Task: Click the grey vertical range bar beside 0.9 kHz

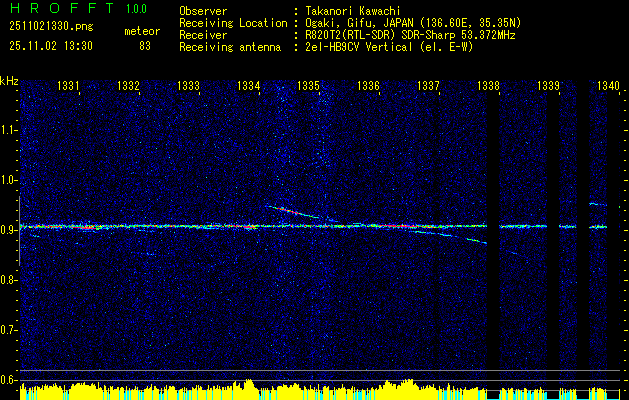Action: (x=20, y=231)
